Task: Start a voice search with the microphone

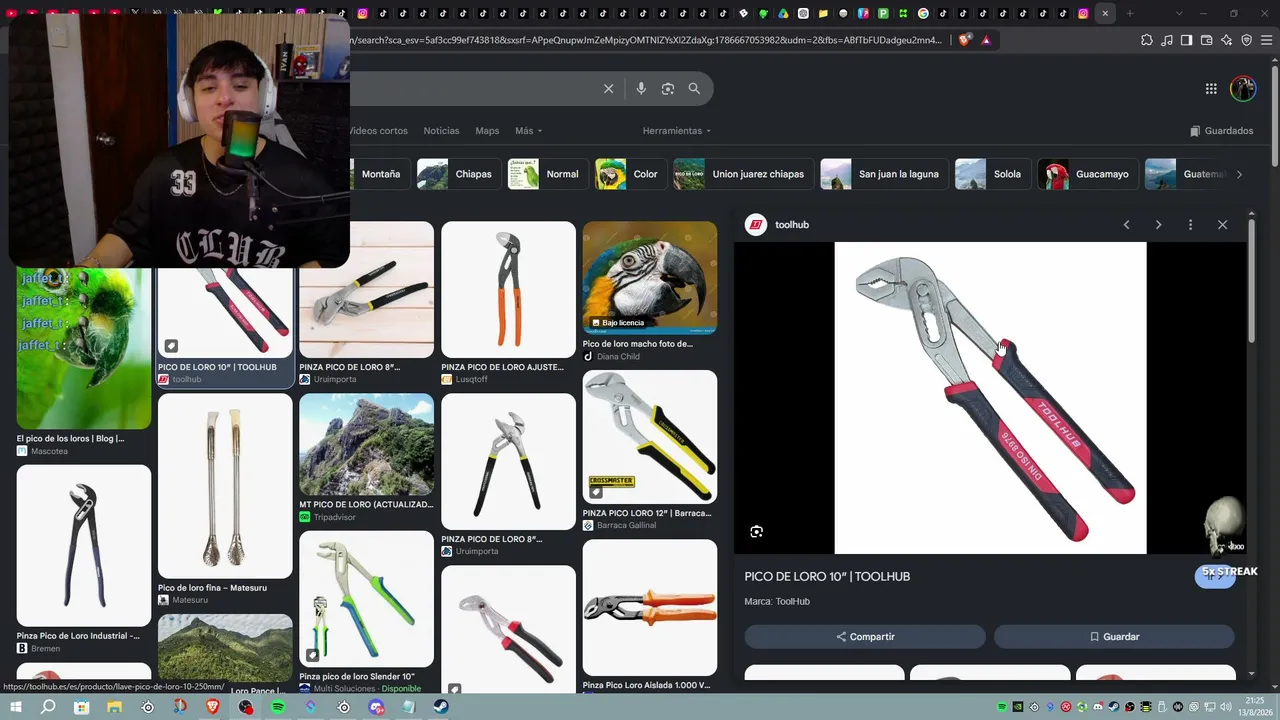Action: 641,89
